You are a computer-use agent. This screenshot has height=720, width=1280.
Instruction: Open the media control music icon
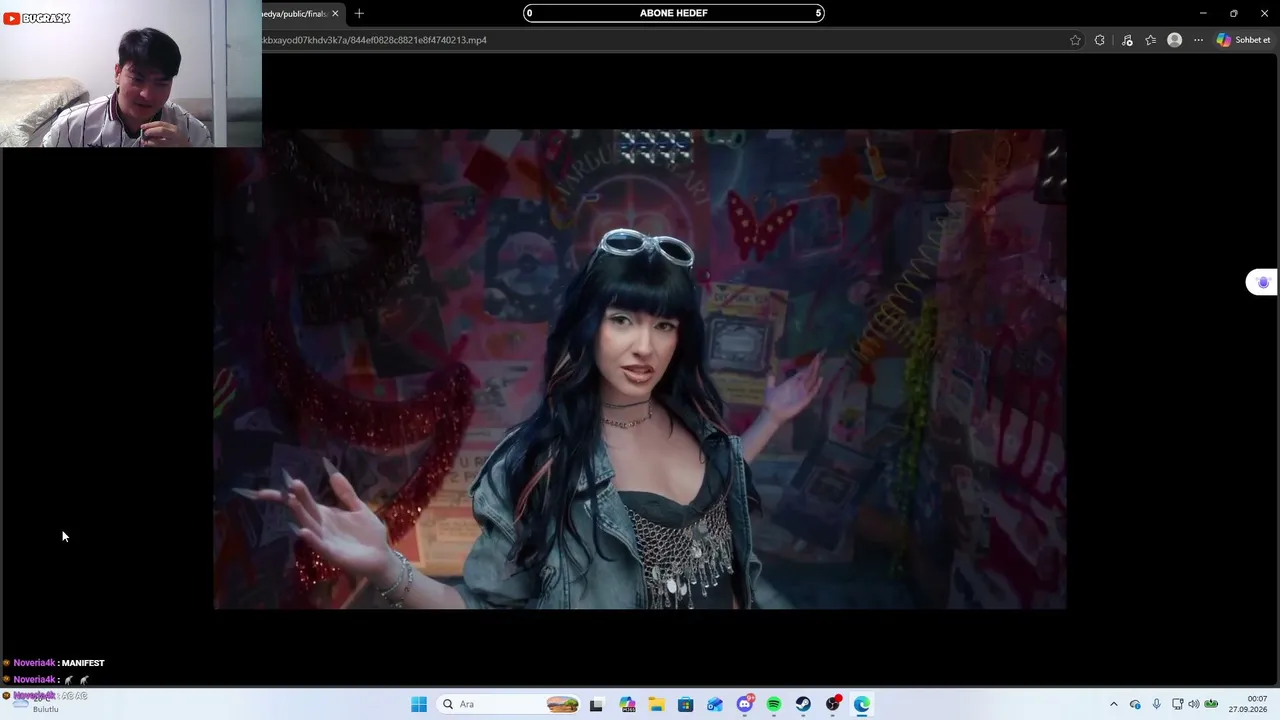1127,40
